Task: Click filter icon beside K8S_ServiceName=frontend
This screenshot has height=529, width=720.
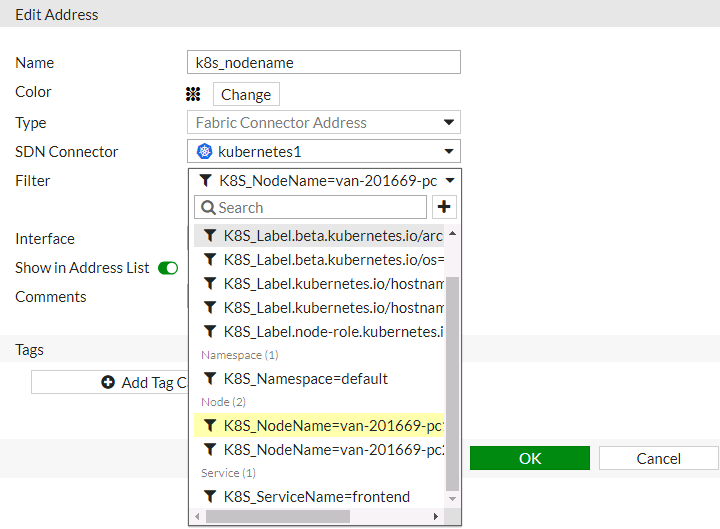Action: pyautogui.click(x=210, y=497)
